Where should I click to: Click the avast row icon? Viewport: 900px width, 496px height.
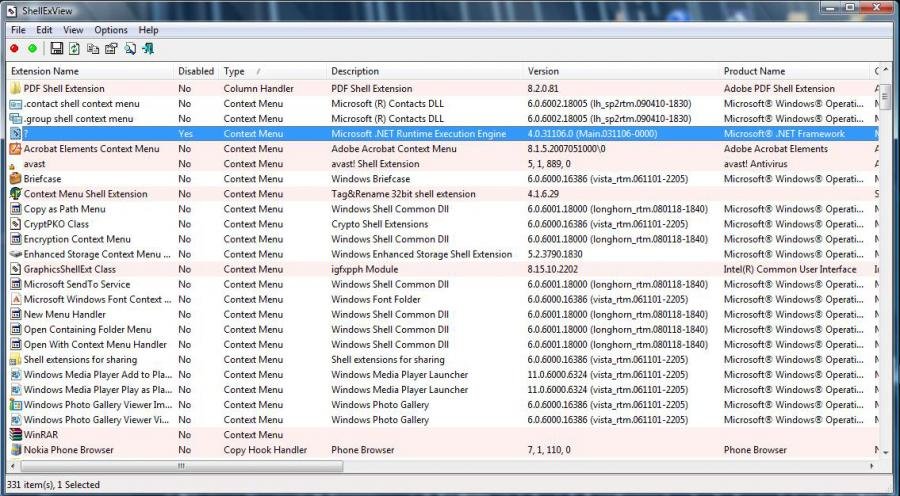[13, 165]
